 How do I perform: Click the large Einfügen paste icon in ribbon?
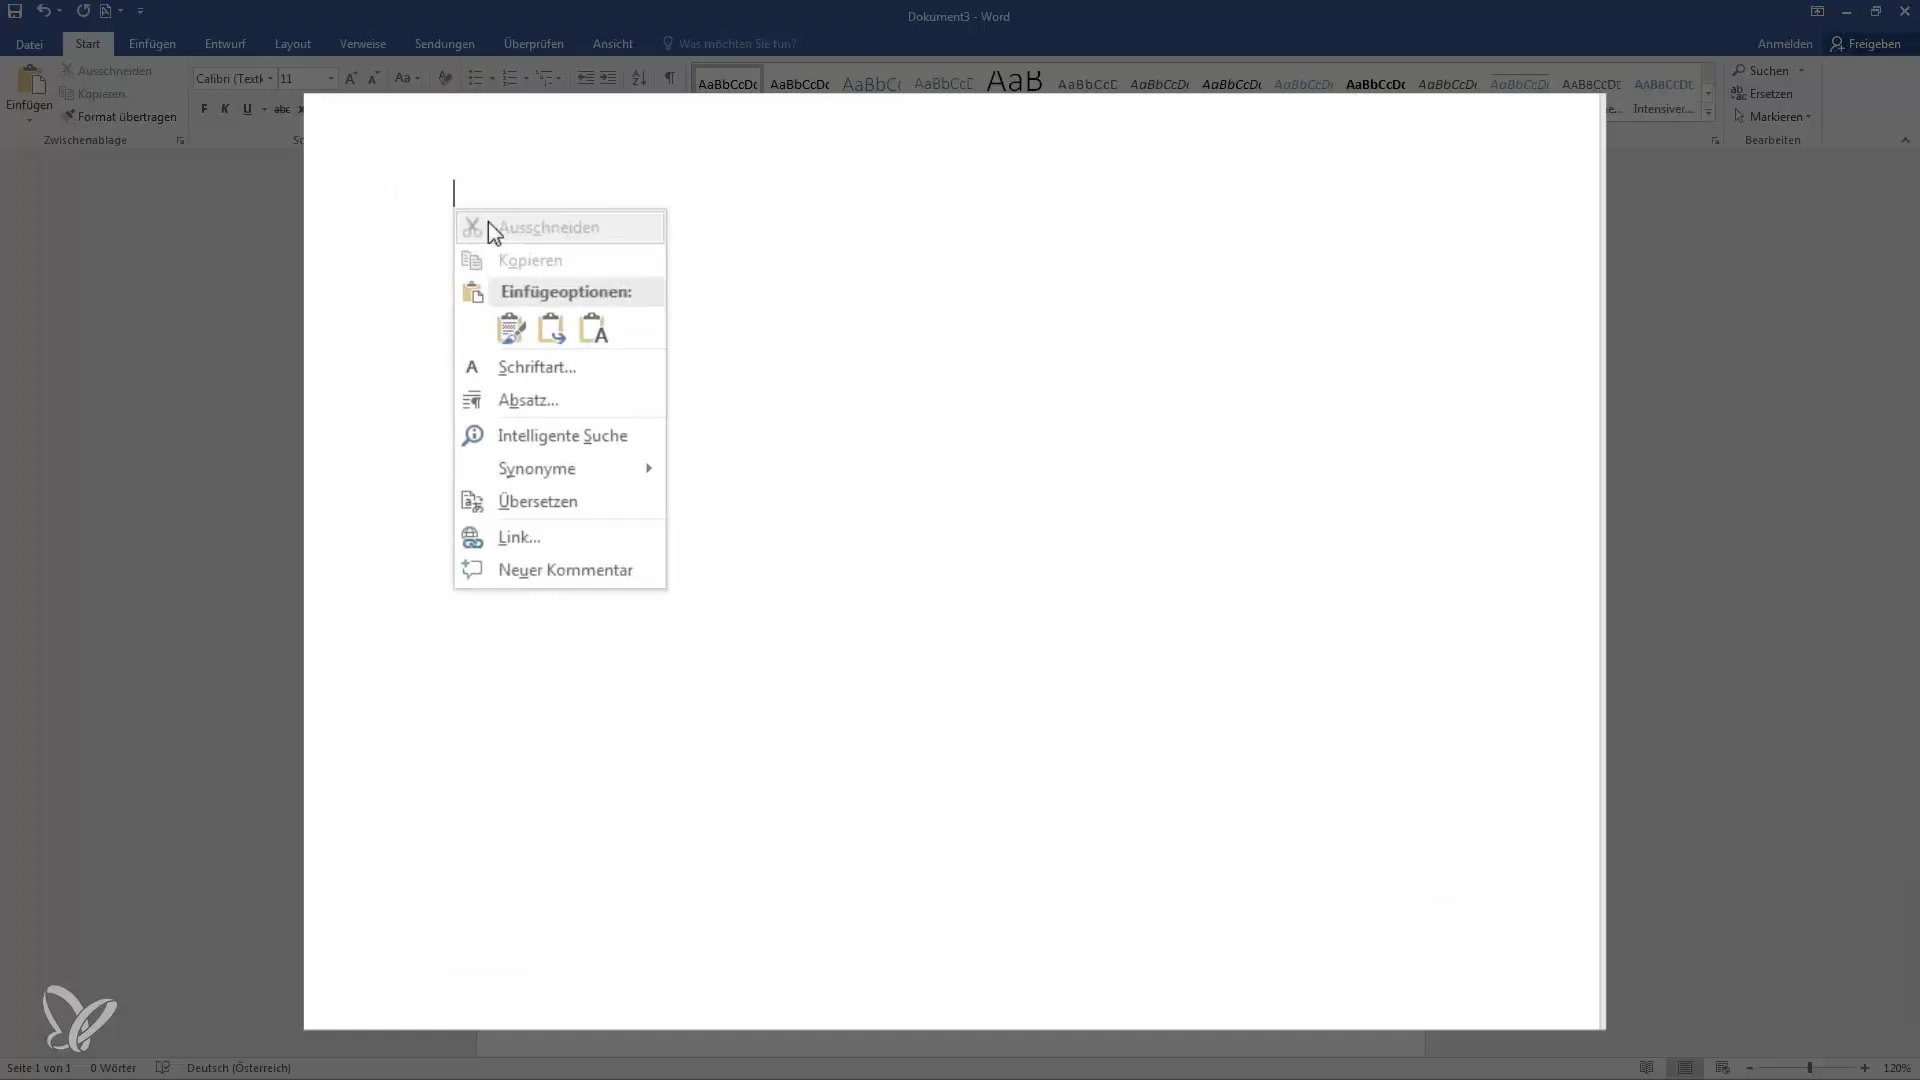(30, 82)
